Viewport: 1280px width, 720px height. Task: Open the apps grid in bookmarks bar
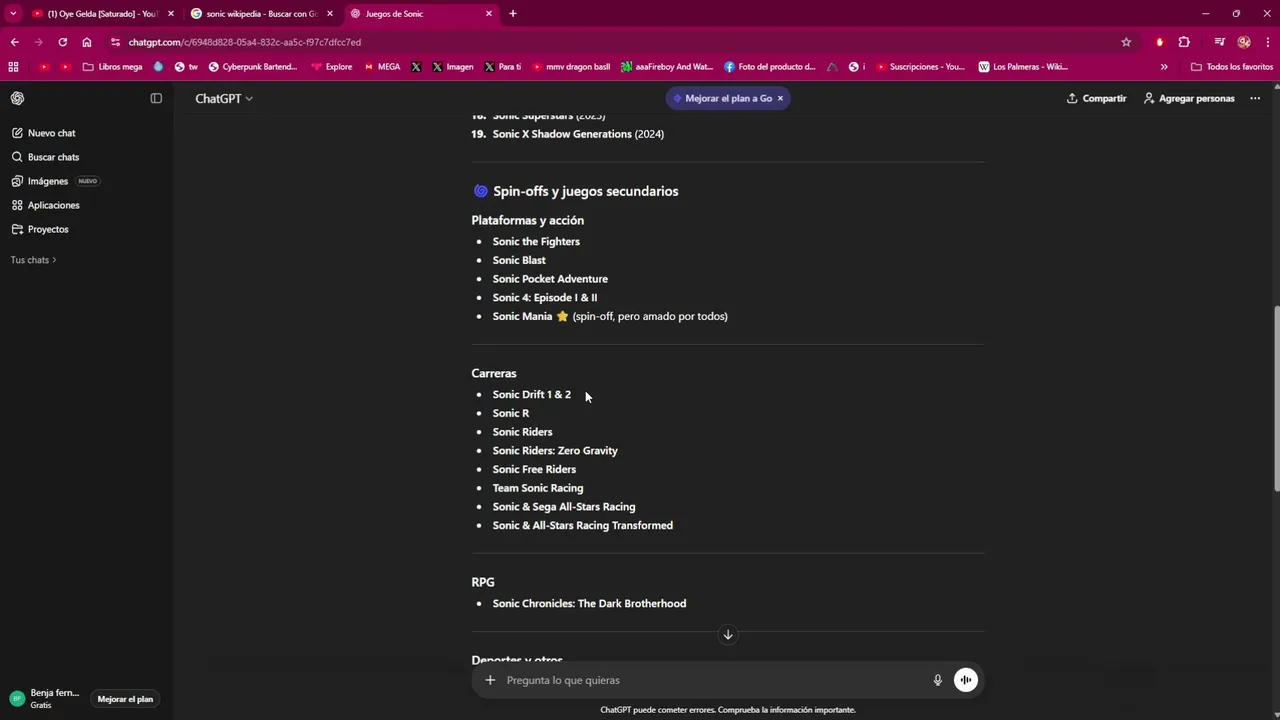coord(13,67)
